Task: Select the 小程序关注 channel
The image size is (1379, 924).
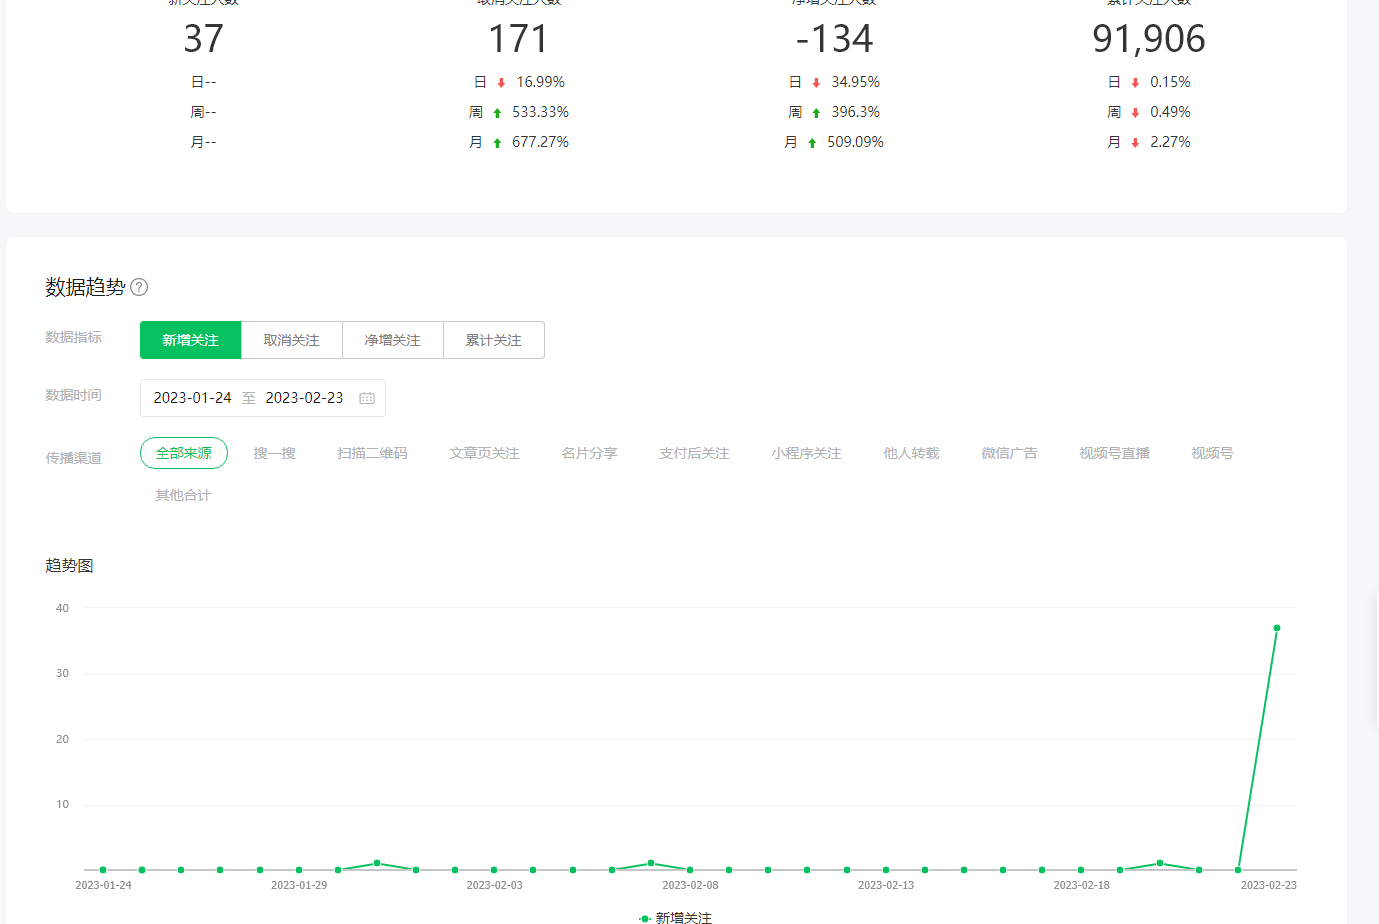Action: (806, 453)
